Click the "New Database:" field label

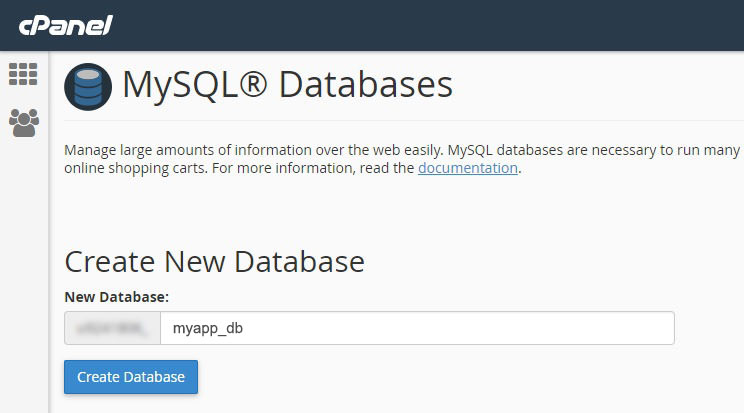117,297
